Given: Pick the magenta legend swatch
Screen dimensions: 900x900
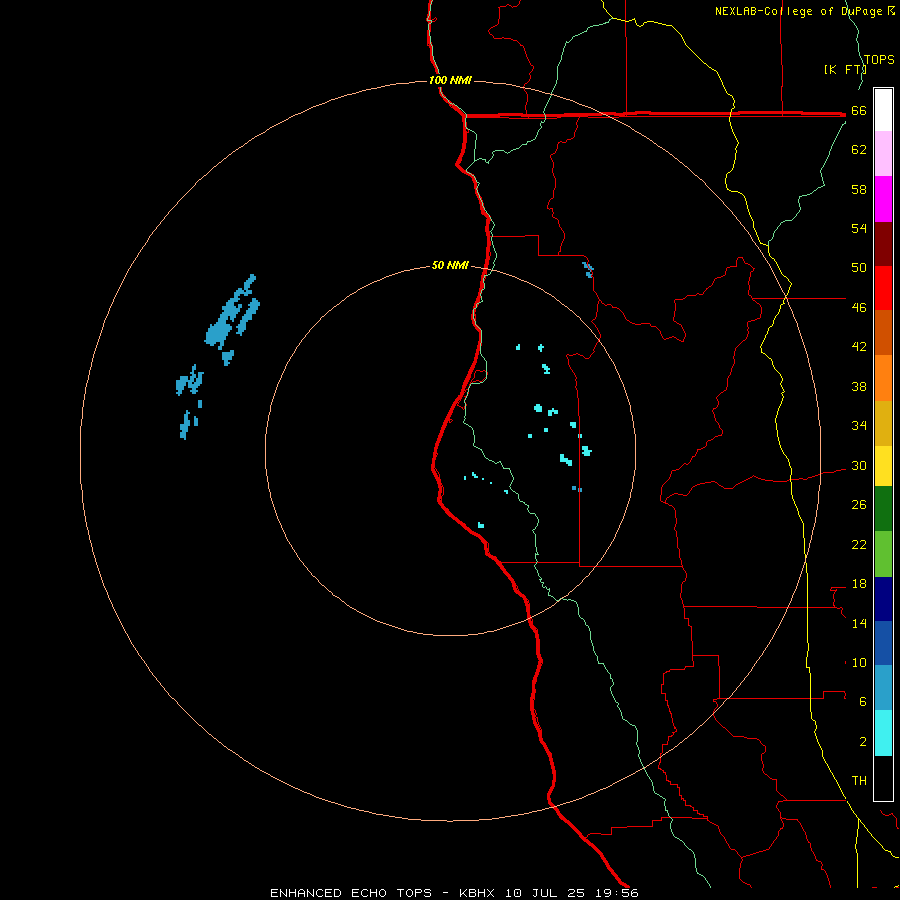Looking at the screenshot, I should (883, 199).
